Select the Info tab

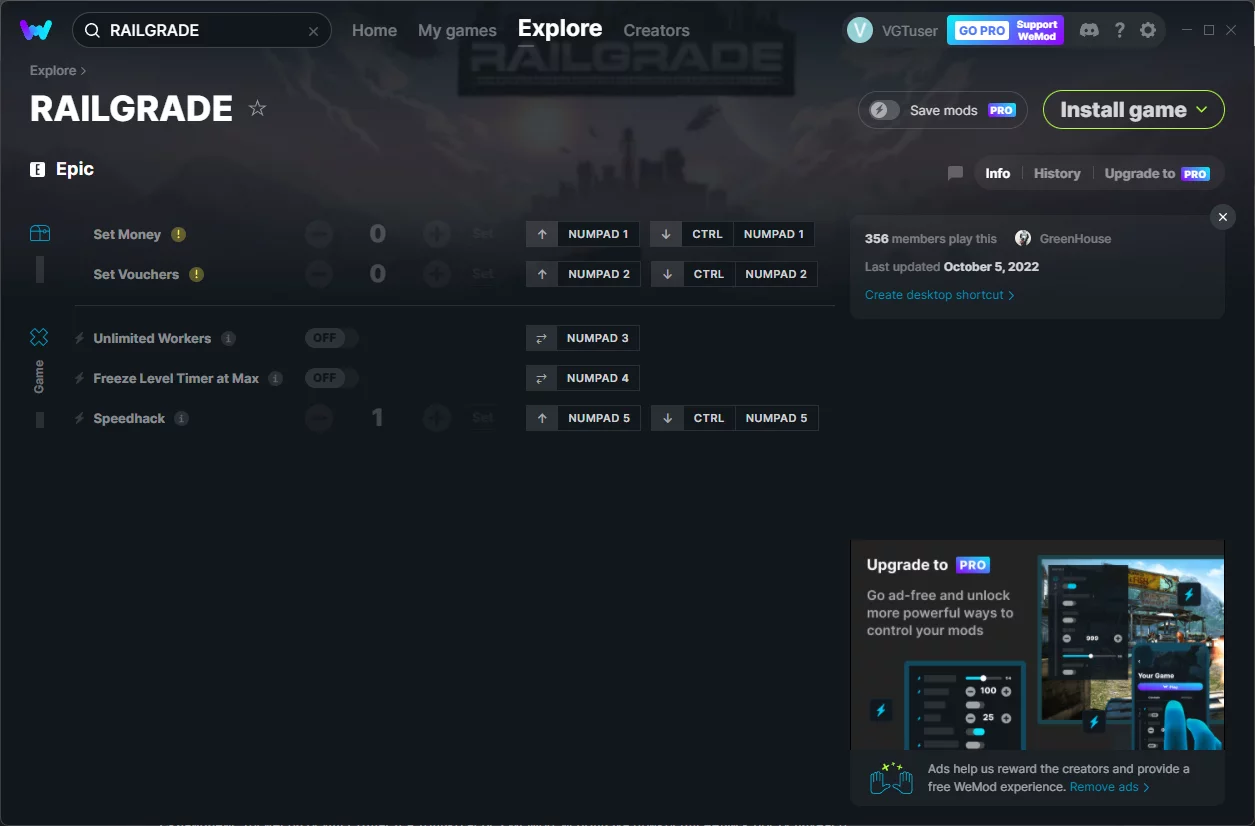click(x=997, y=173)
